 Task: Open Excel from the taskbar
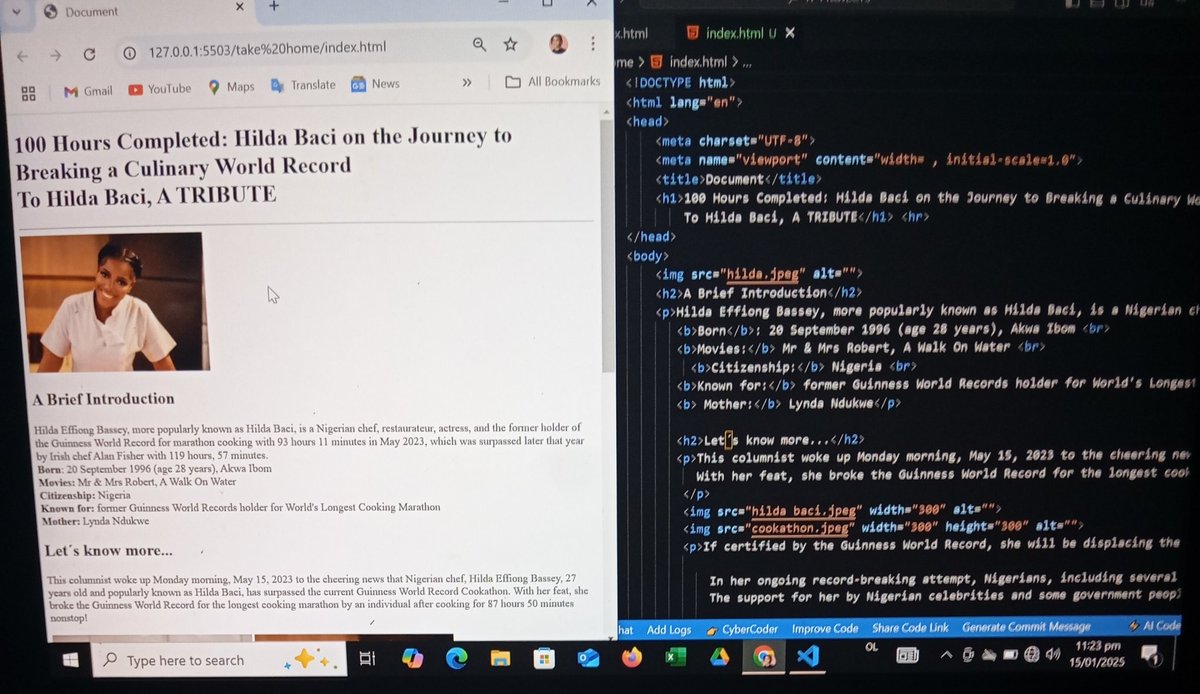click(675, 657)
